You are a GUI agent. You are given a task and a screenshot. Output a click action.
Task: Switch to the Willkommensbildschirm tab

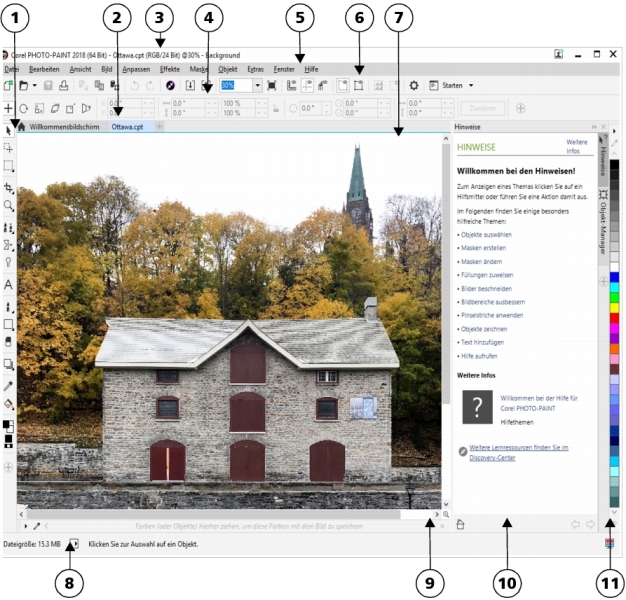pyautogui.click(x=64, y=128)
